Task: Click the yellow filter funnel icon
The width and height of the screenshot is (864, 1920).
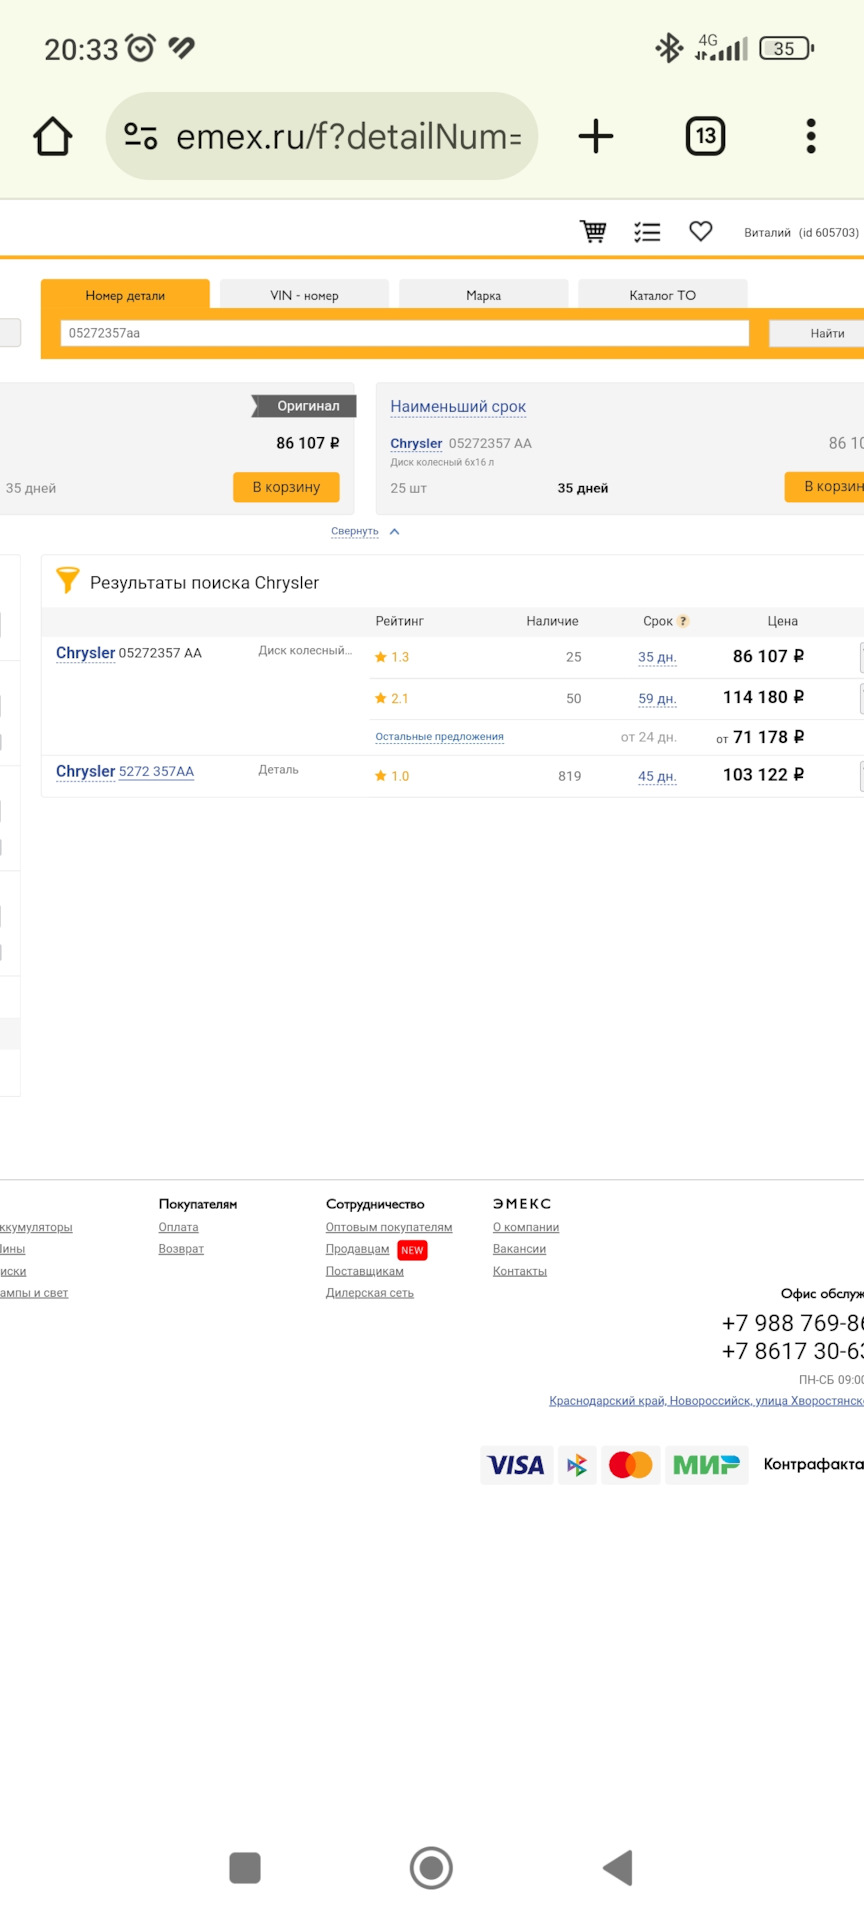Action: 67,579
